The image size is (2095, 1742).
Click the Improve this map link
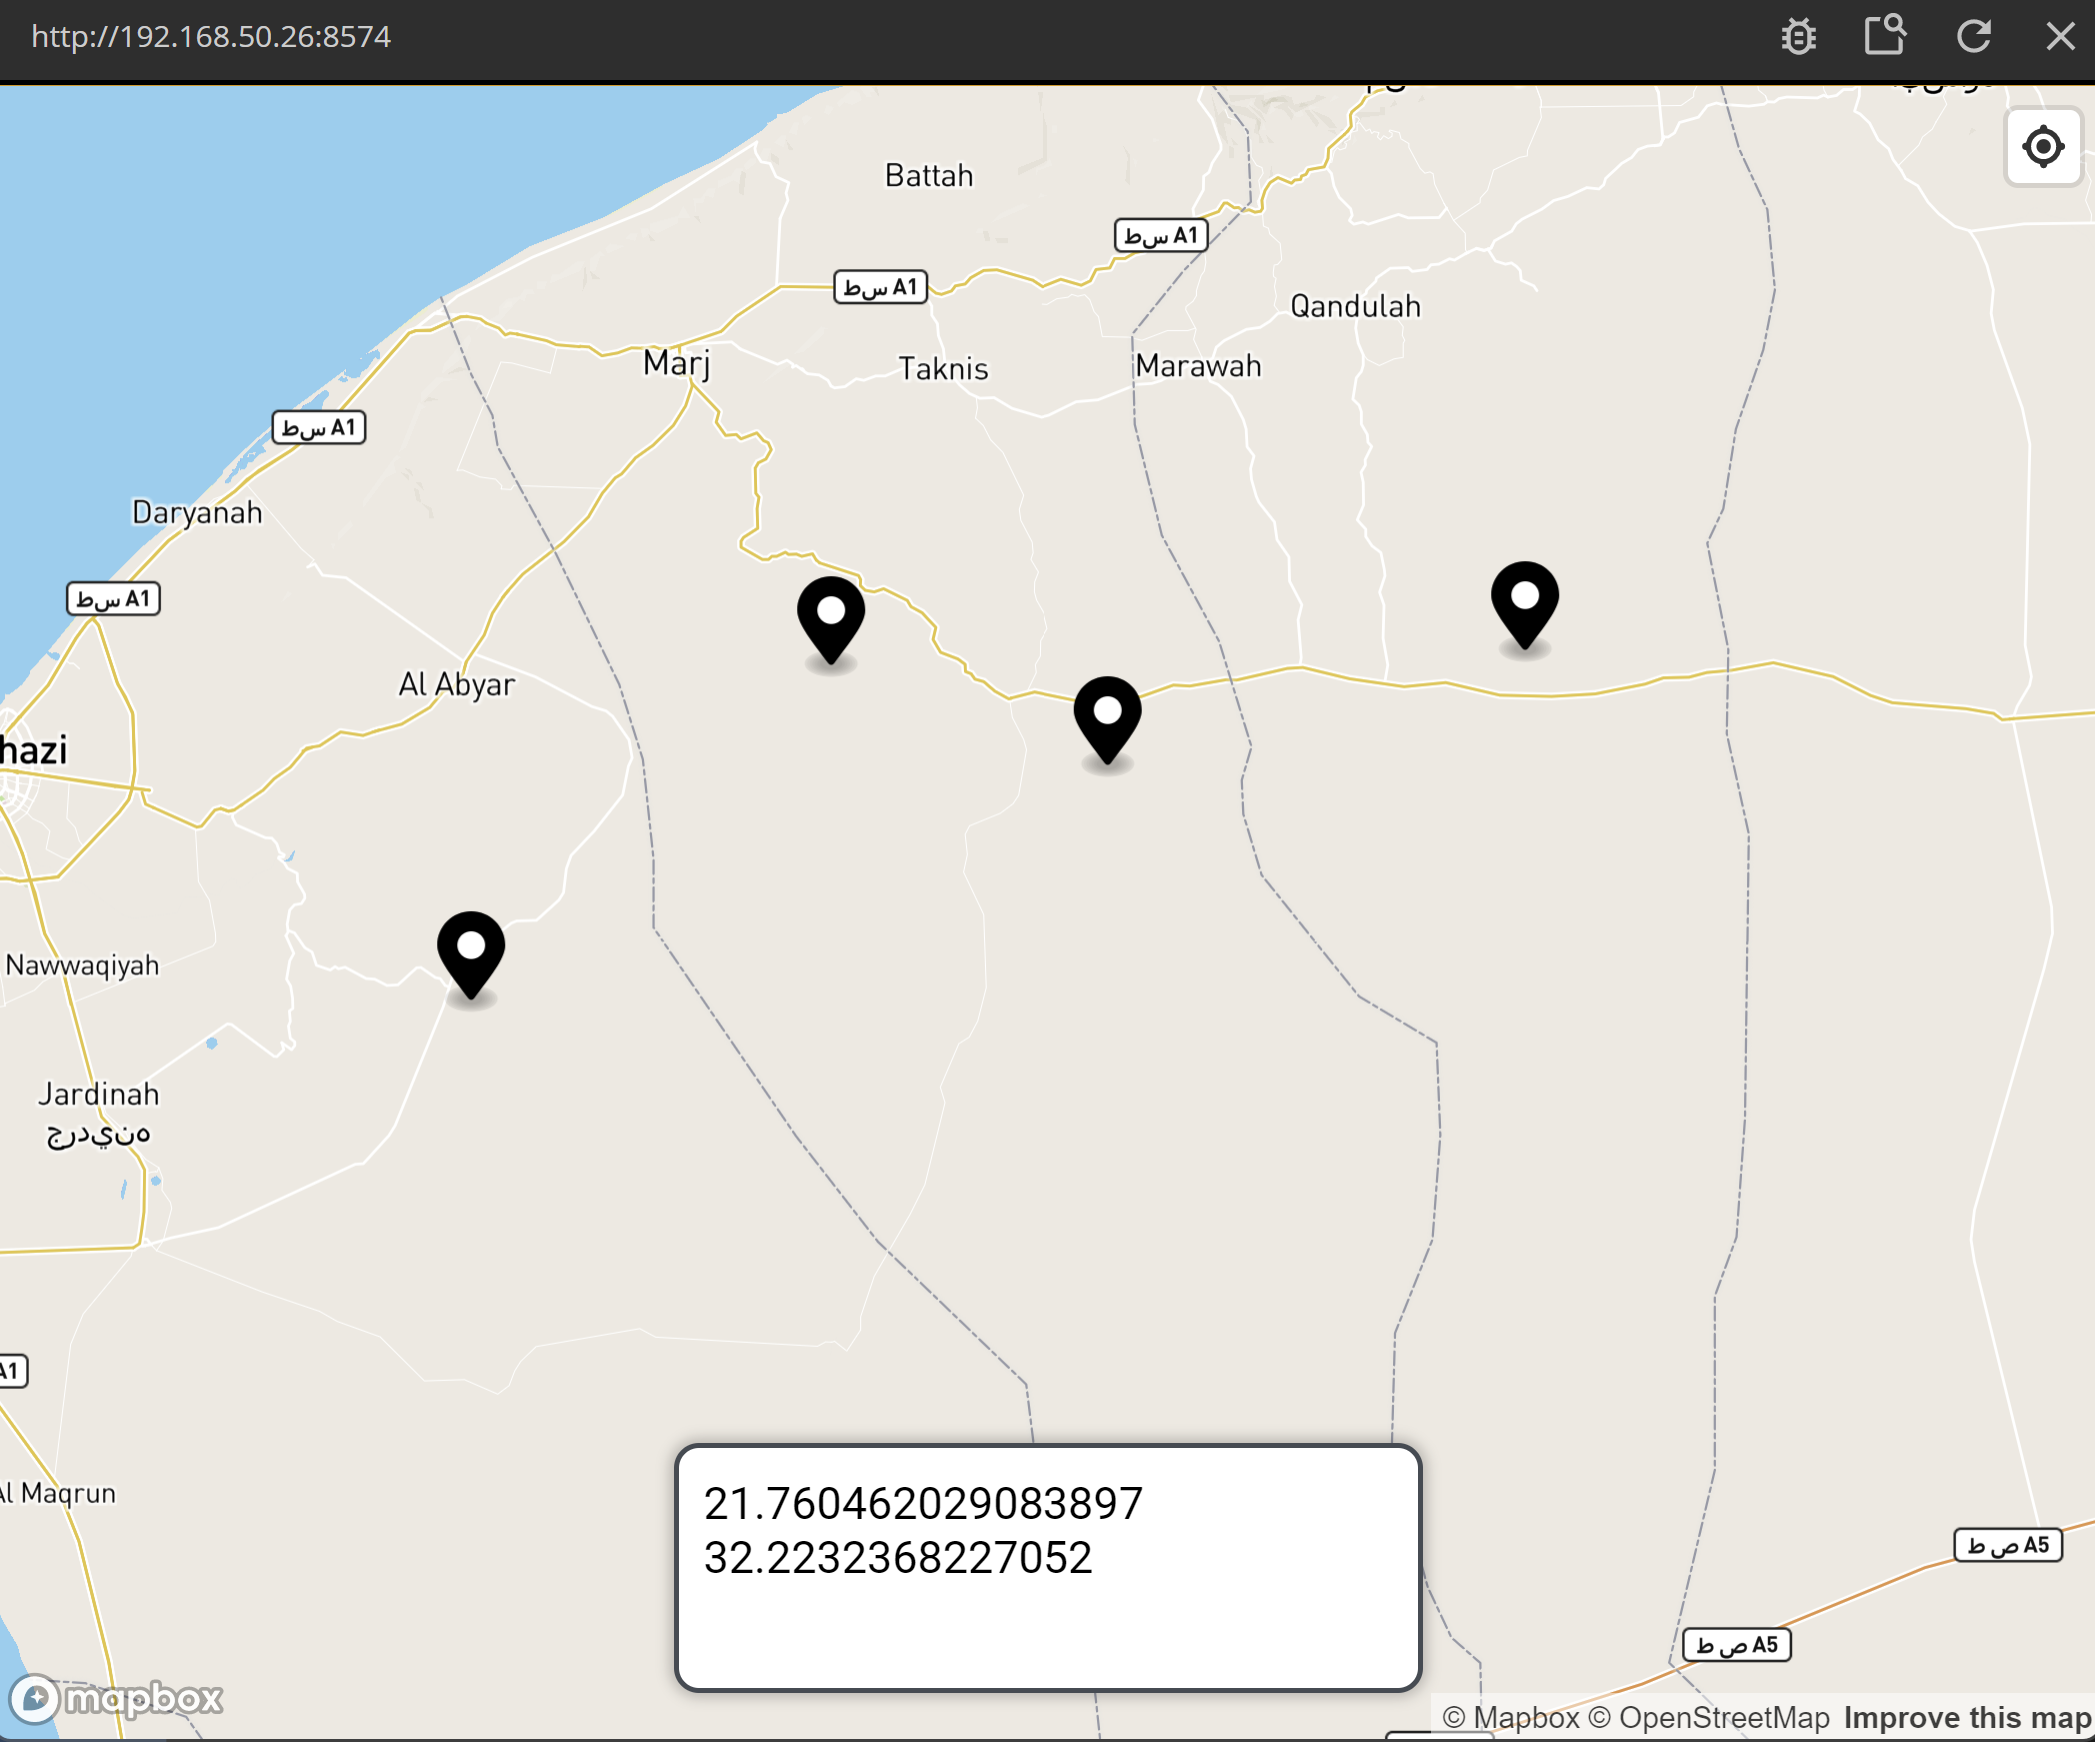click(1967, 1718)
